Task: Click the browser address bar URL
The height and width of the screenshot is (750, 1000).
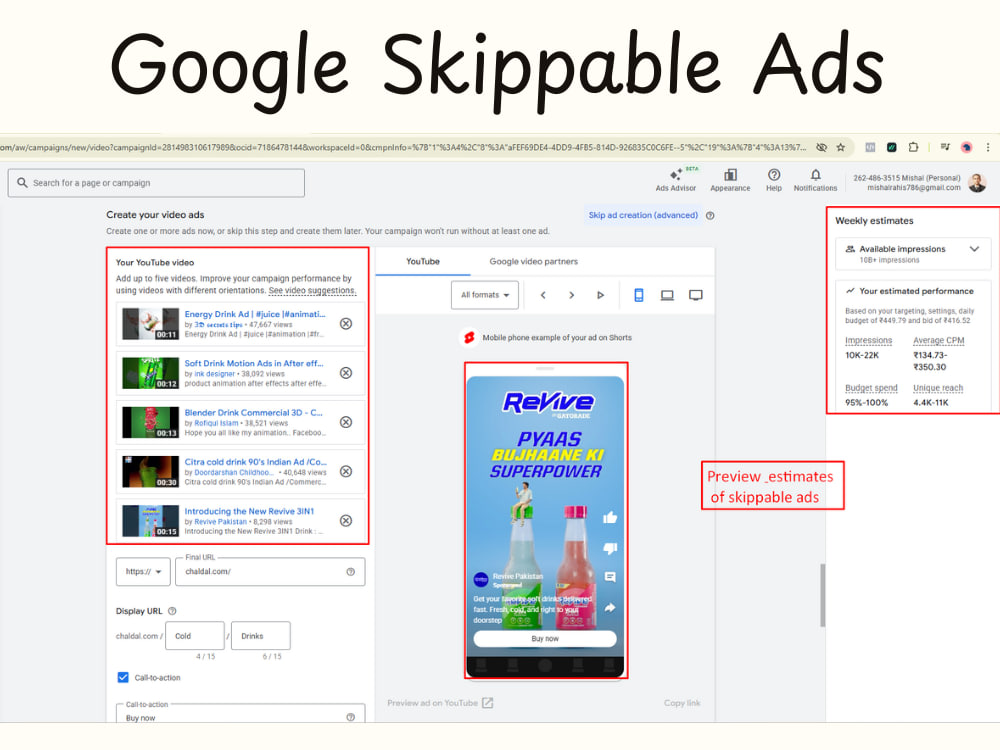Action: 404,147
